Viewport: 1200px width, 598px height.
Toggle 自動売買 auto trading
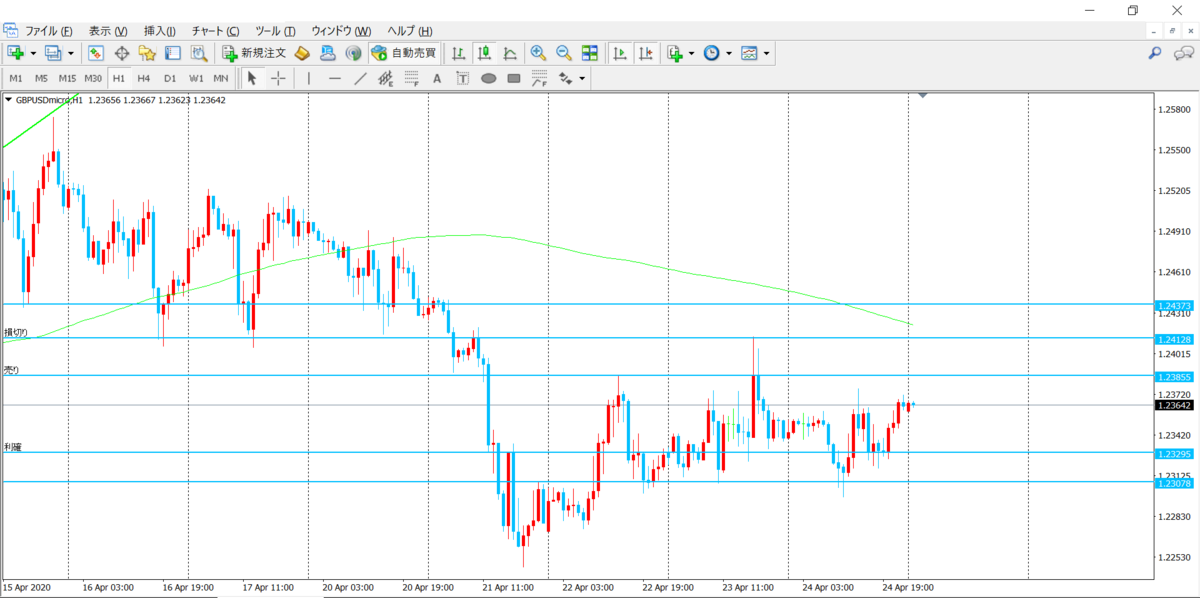(403, 53)
